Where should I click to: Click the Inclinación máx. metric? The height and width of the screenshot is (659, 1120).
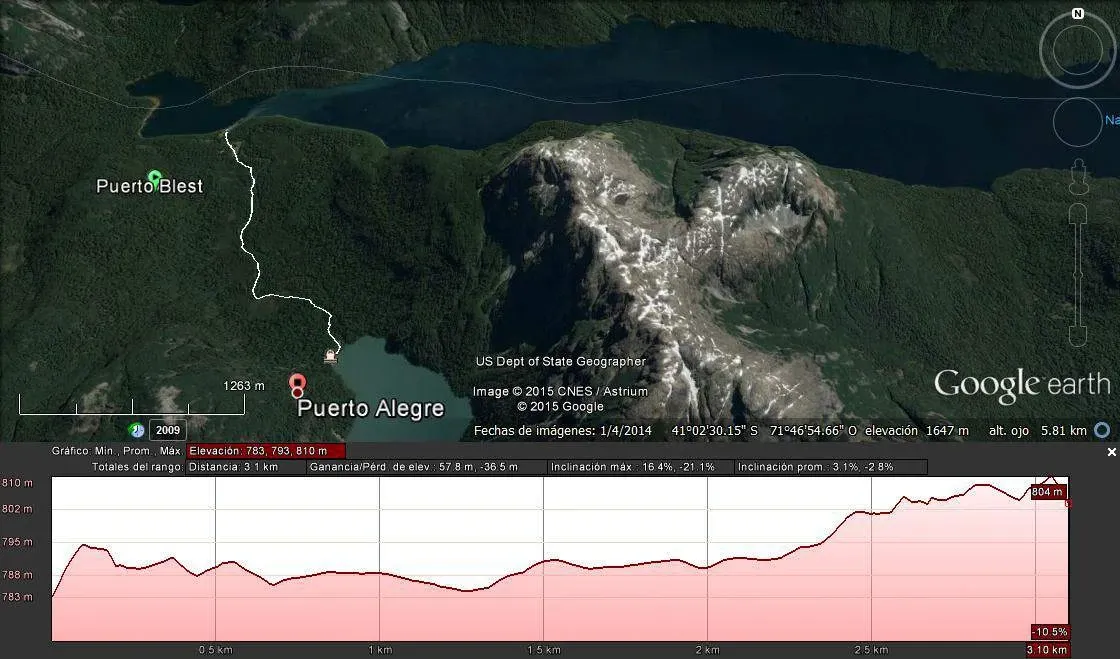[640, 467]
